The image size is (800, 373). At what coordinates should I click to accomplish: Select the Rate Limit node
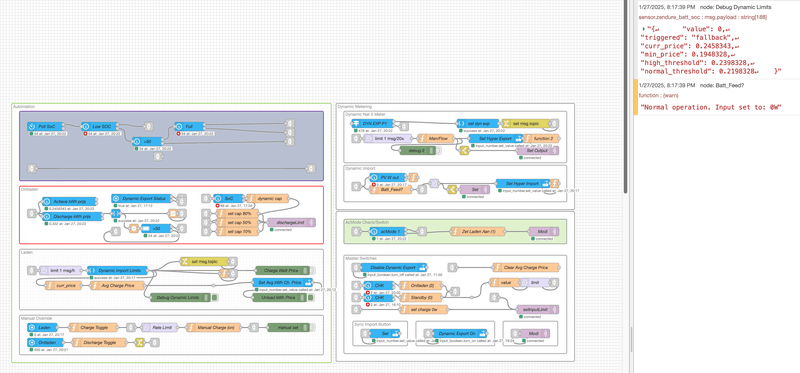[x=159, y=327]
